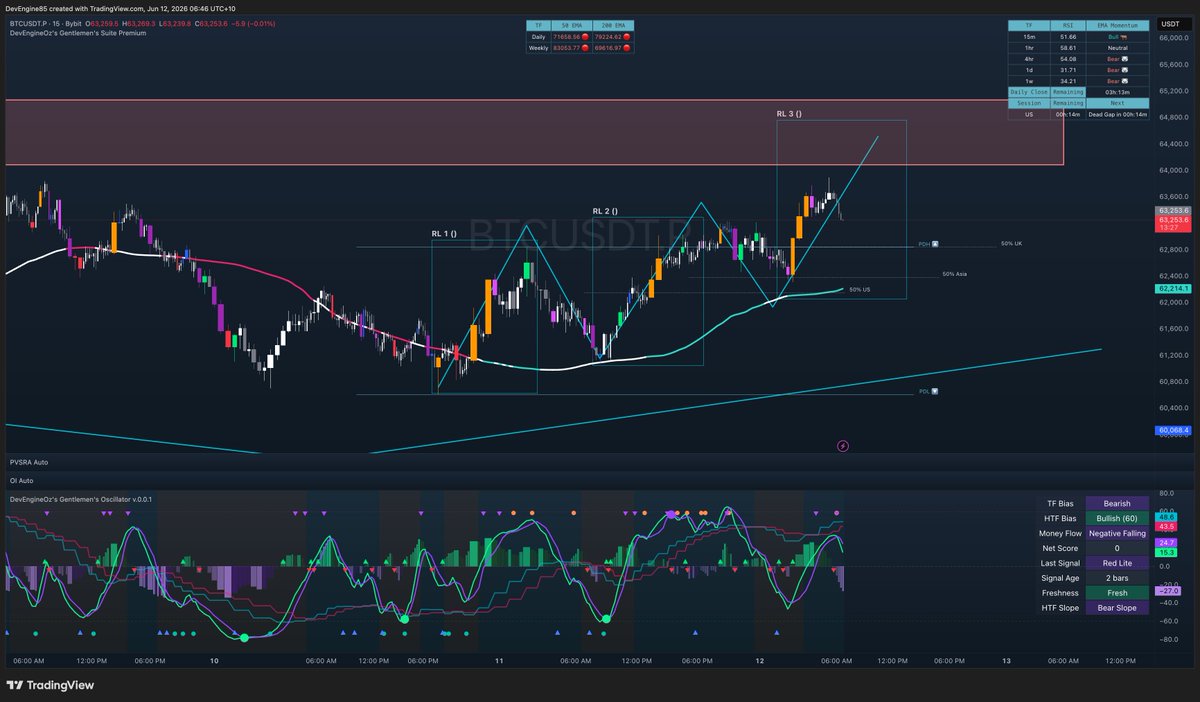Click the Fresh freshness cell

pyautogui.click(x=1117, y=593)
